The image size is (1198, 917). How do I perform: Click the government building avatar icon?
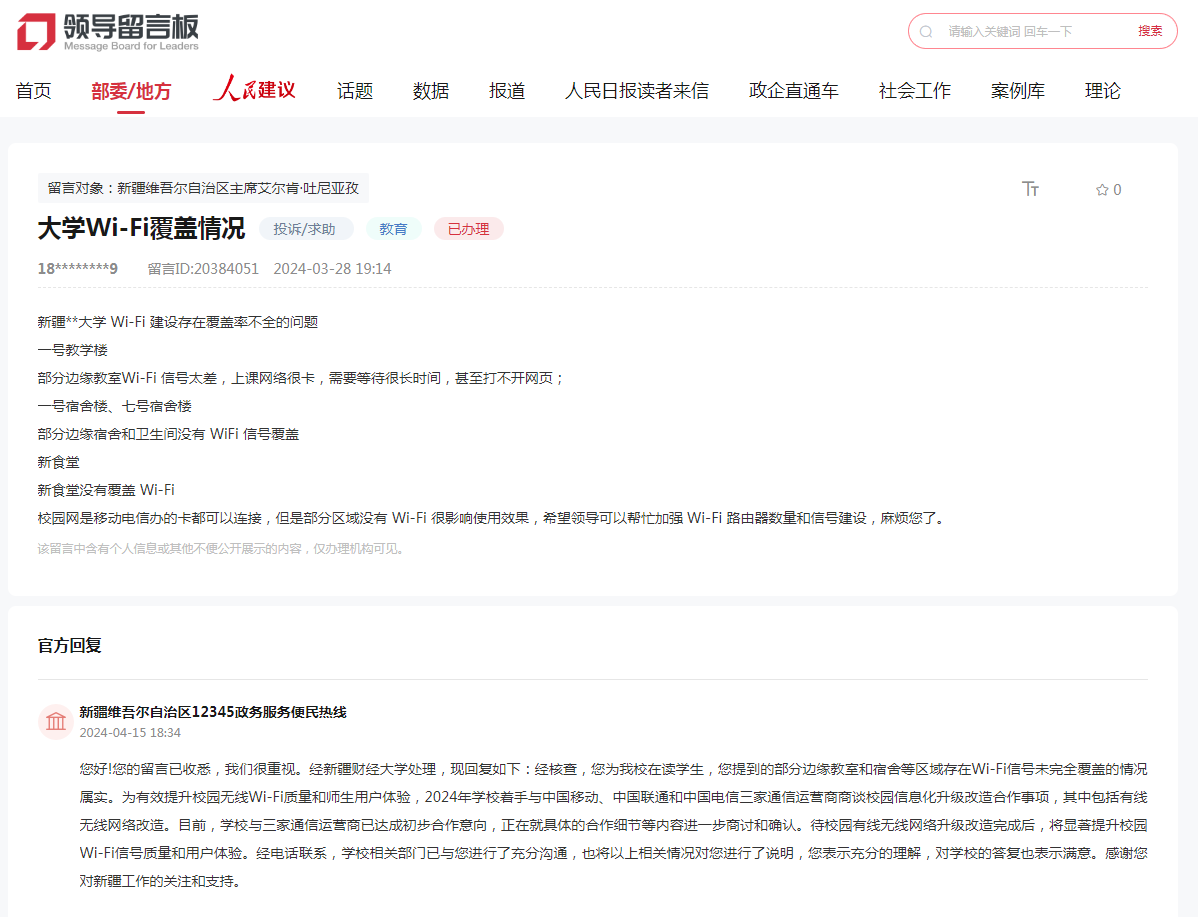pyautogui.click(x=56, y=721)
